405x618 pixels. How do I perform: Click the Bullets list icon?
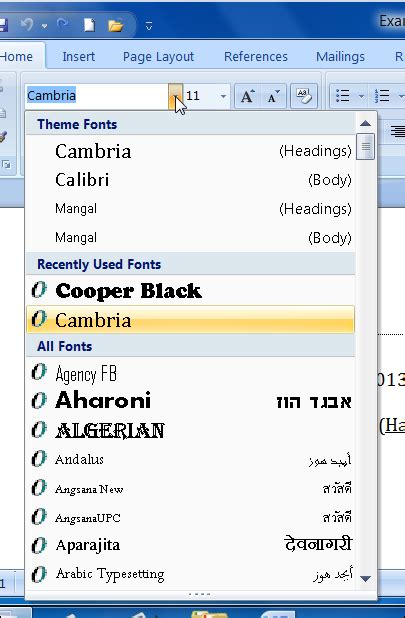coord(343,96)
